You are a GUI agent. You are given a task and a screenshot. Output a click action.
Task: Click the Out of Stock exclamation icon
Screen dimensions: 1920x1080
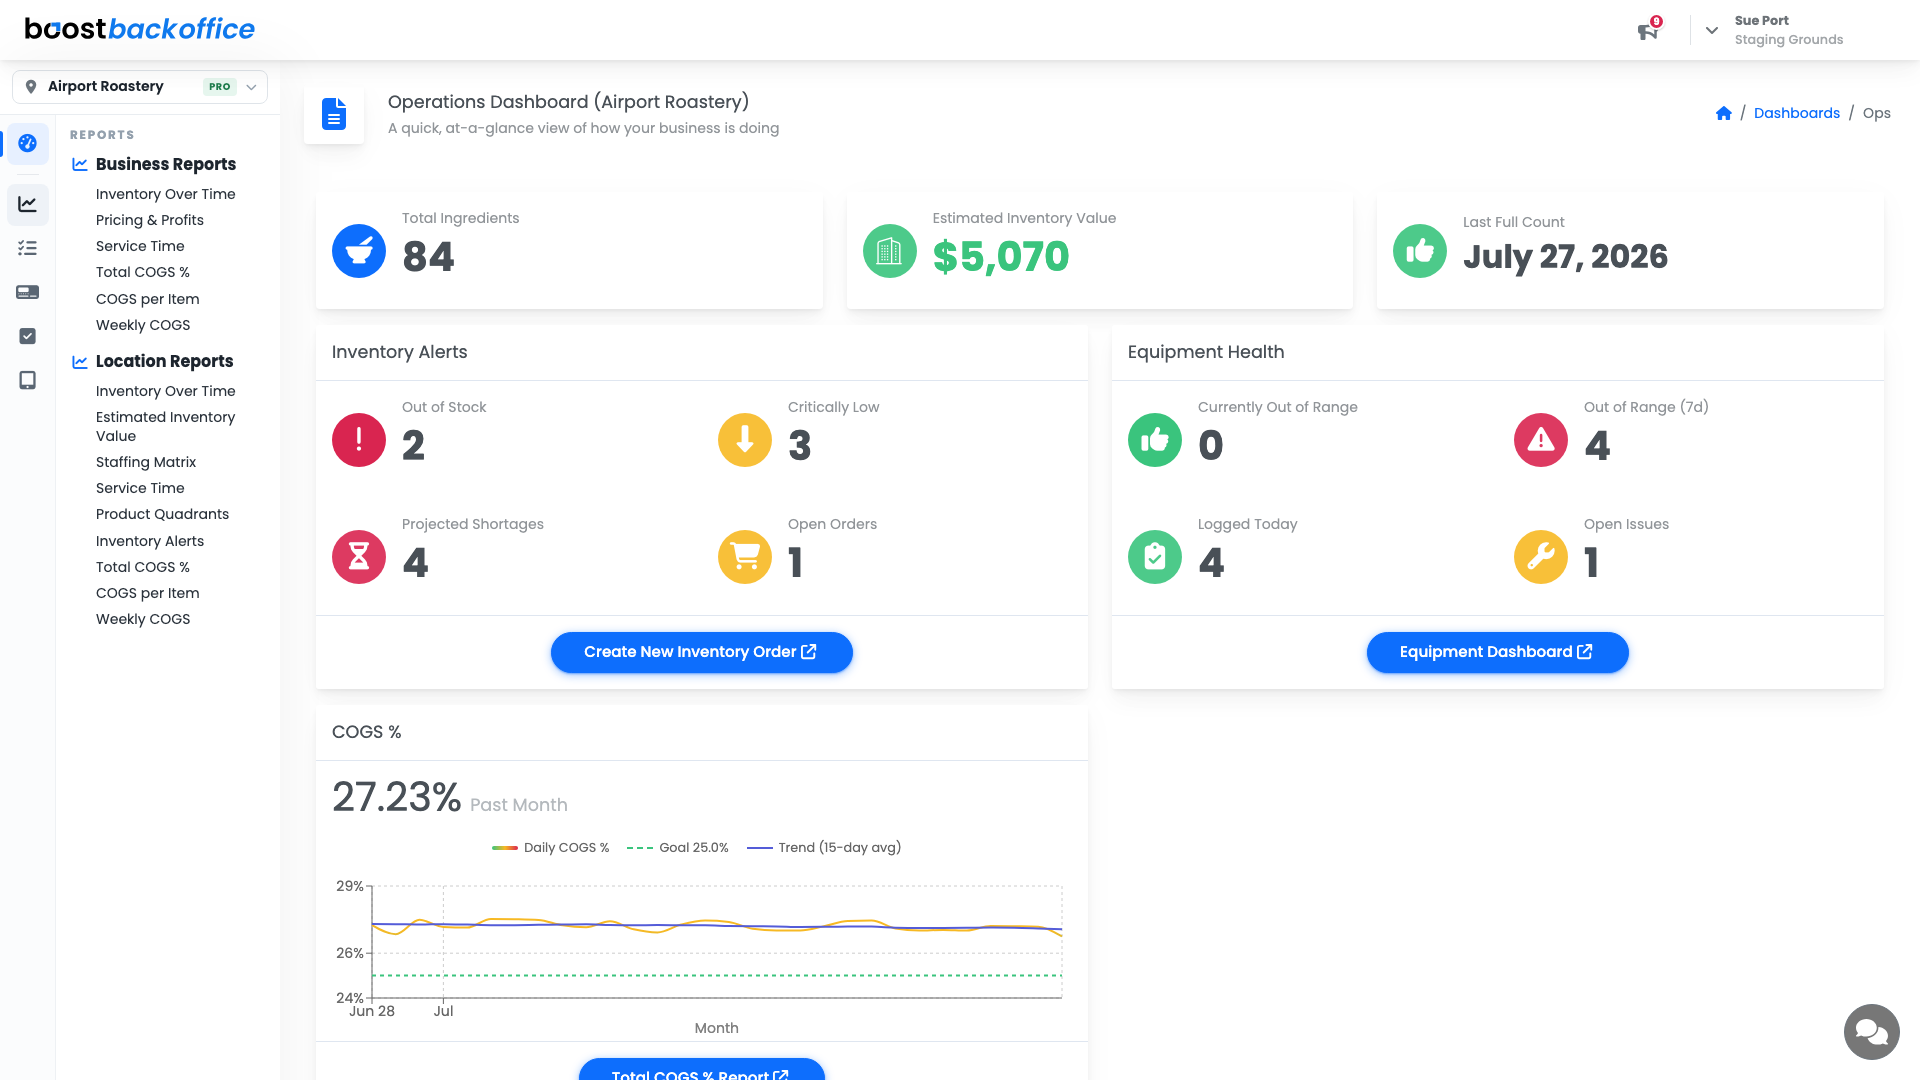(359, 440)
